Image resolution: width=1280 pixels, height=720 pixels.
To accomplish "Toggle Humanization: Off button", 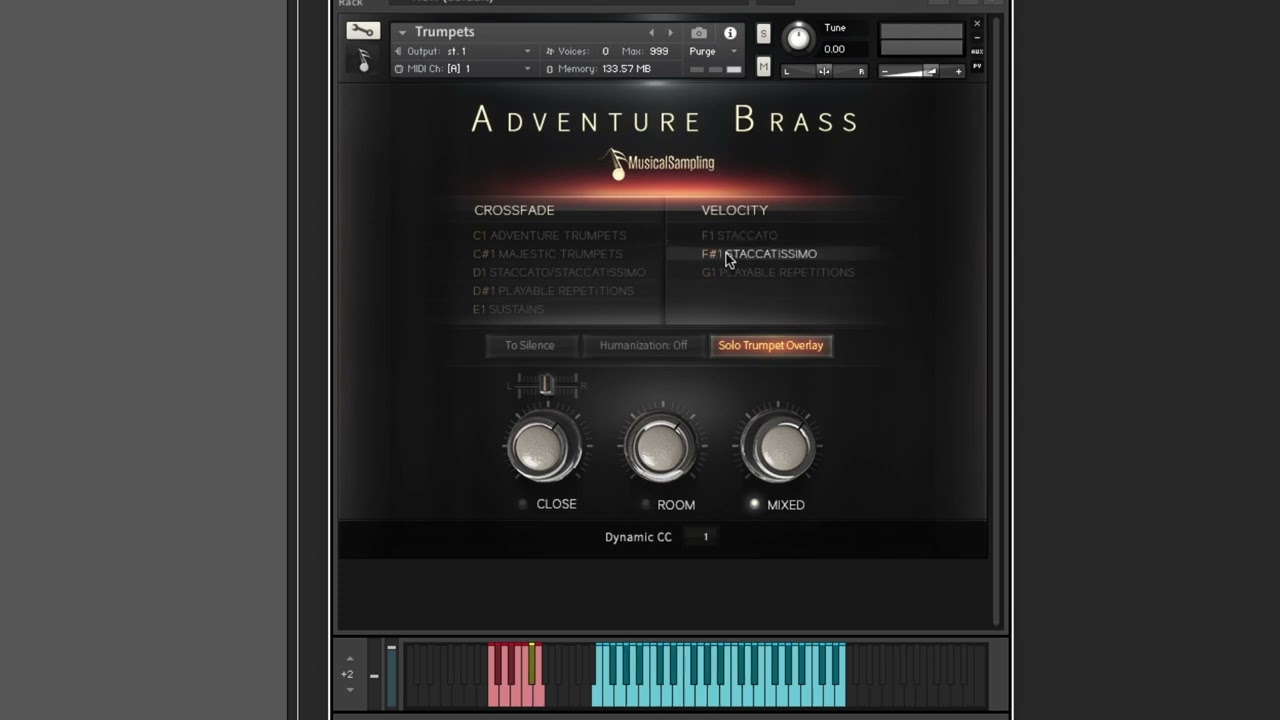I will point(643,346).
